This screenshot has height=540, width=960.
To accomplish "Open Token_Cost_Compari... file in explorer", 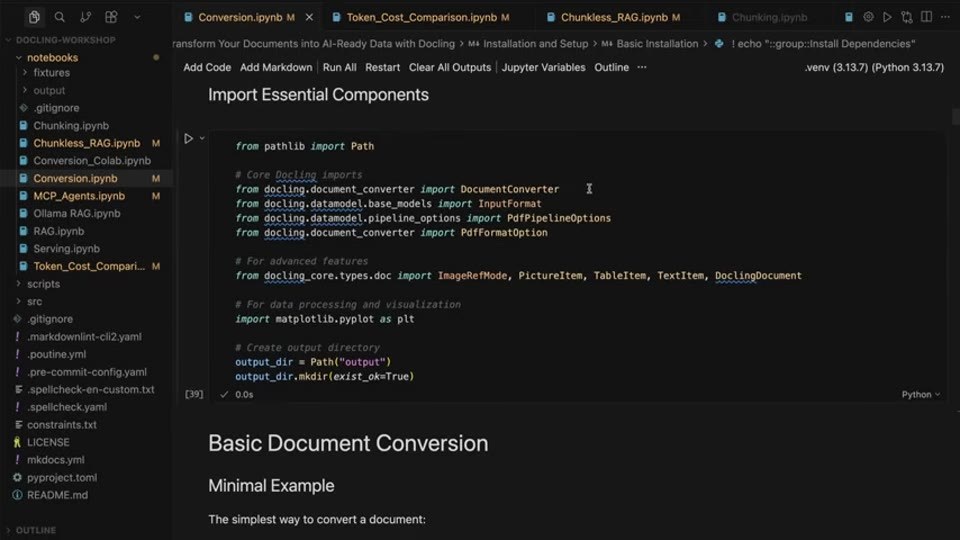I will 89,266.
